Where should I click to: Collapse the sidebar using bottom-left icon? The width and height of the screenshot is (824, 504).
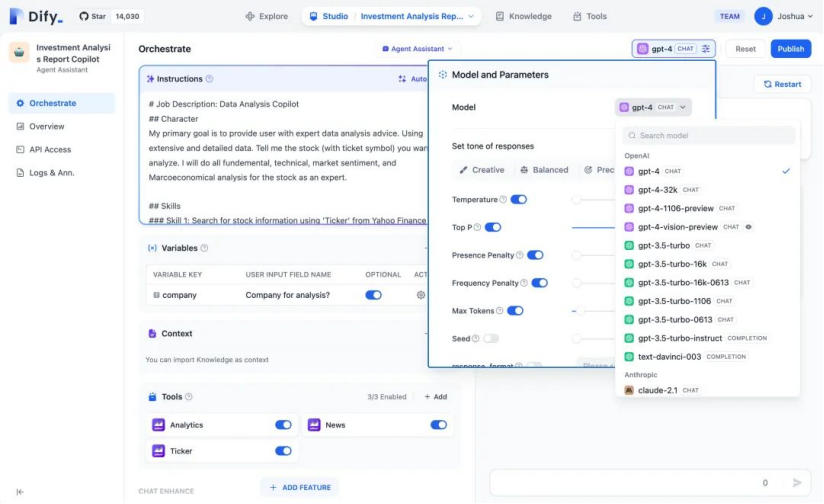point(20,491)
